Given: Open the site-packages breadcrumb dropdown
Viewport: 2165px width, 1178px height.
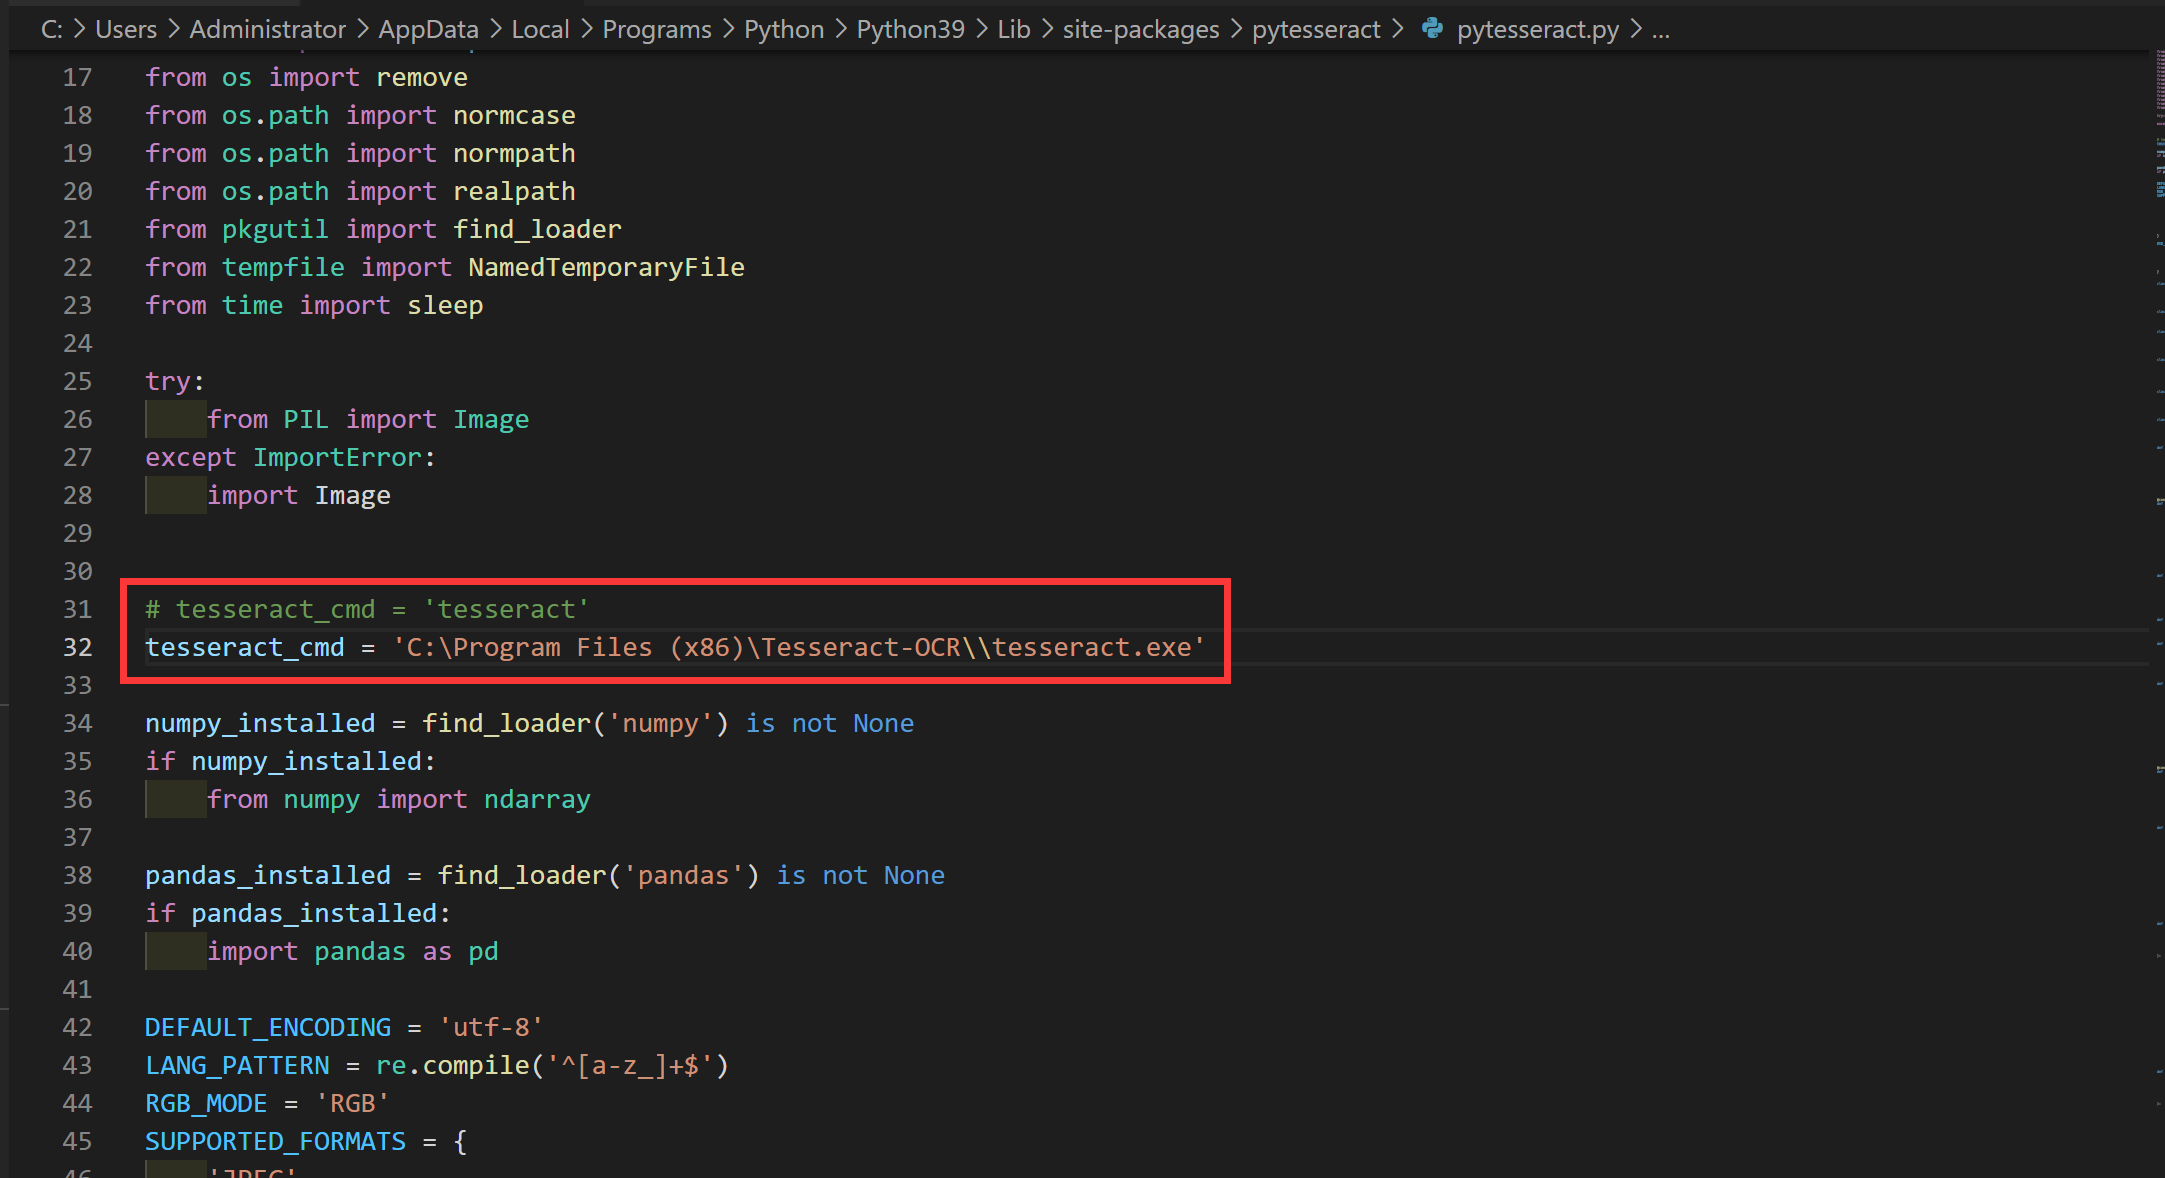Looking at the screenshot, I should click(x=1140, y=30).
